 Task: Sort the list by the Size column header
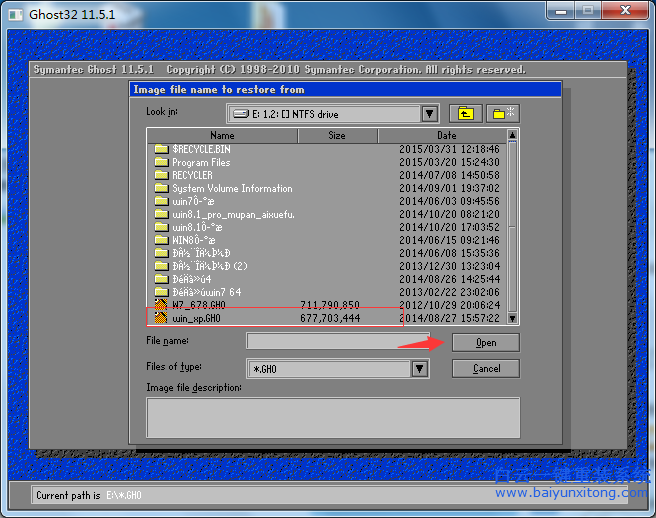pyautogui.click(x=337, y=136)
